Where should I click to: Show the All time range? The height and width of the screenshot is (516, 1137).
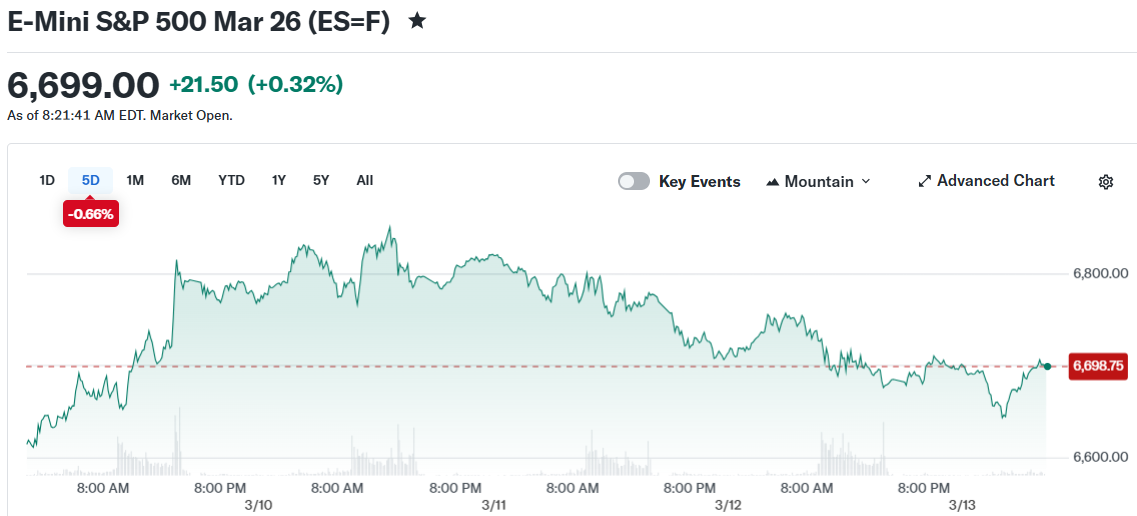point(365,180)
